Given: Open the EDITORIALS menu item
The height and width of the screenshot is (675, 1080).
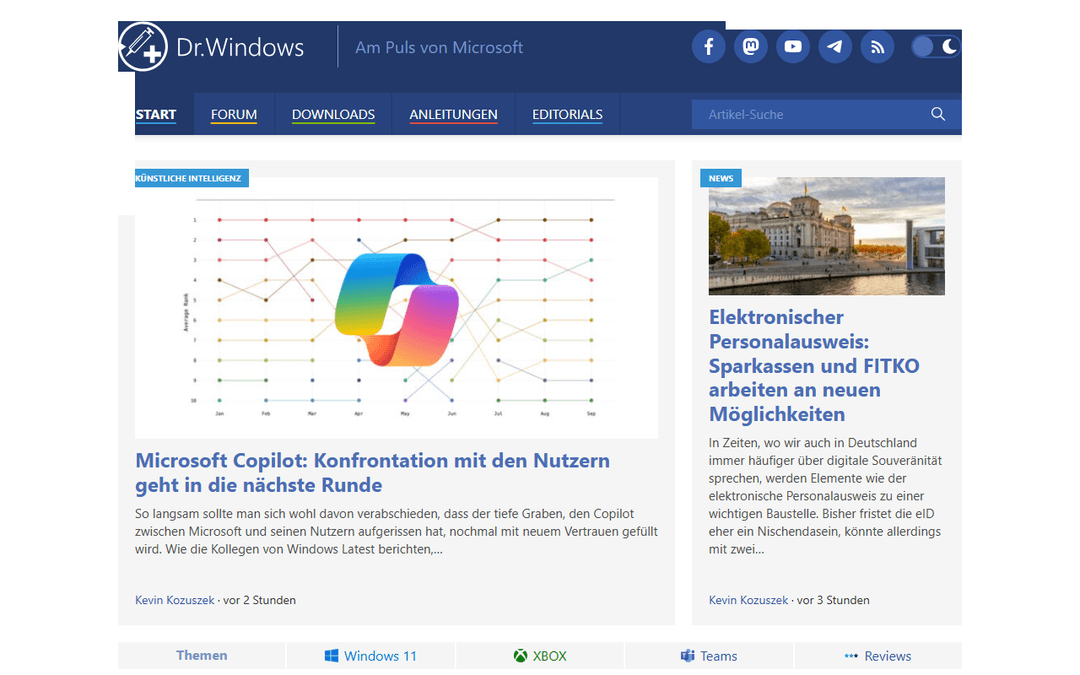Looking at the screenshot, I should [x=568, y=114].
